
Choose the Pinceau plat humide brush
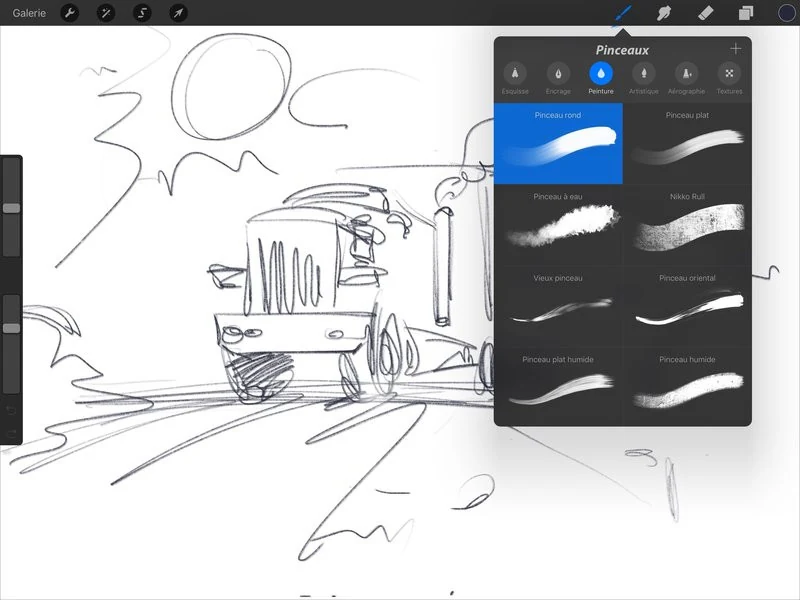pos(558,387)
